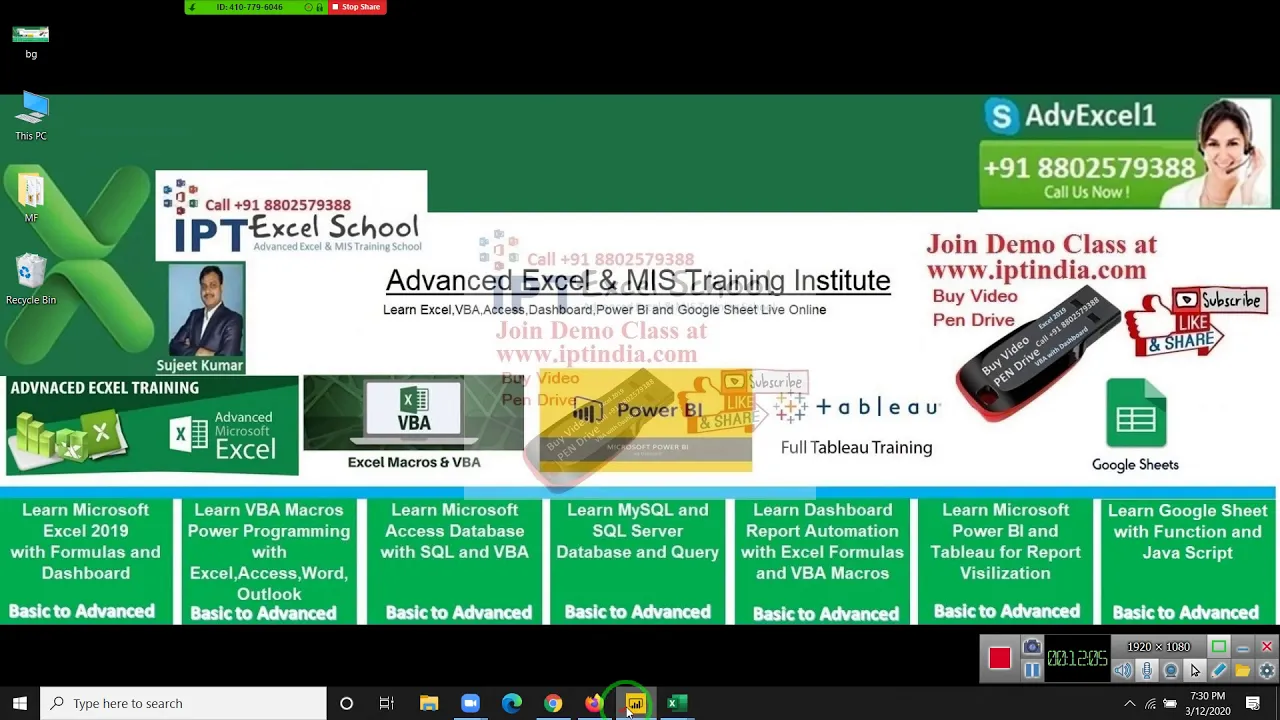This screenshot has width=1280, height=720.
Task: Toggle mouse cursor capture in recorder
Action: (1195, 671)
